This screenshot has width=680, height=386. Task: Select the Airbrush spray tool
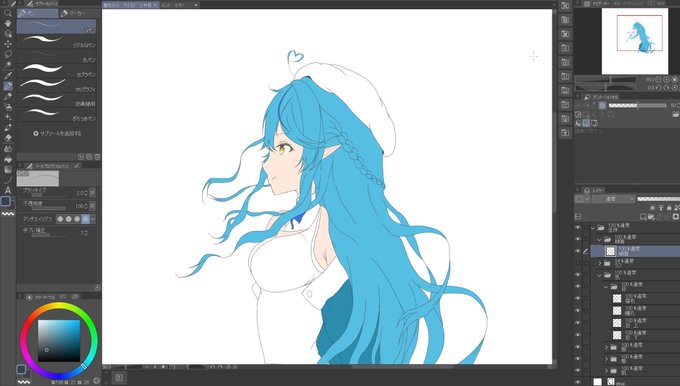(8, 107)
